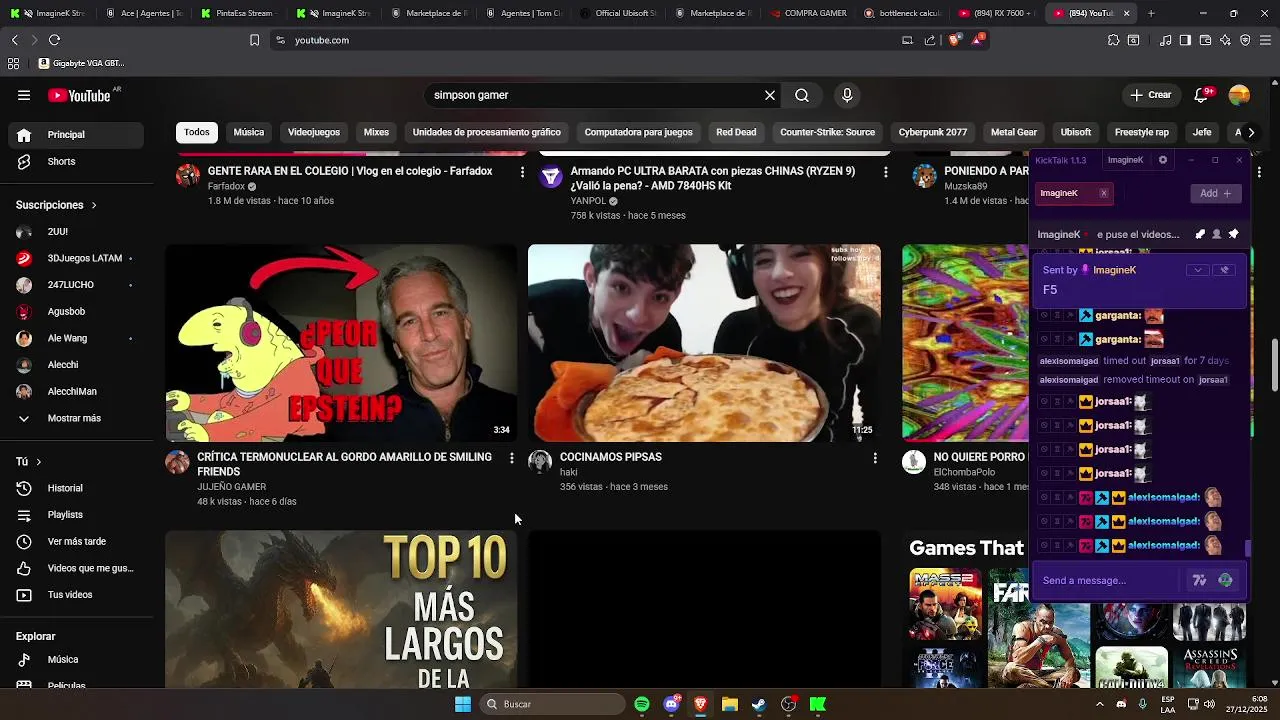Open OBS Studio from the taskbar
1280x720 pixels.
click(x=789, y=704)
